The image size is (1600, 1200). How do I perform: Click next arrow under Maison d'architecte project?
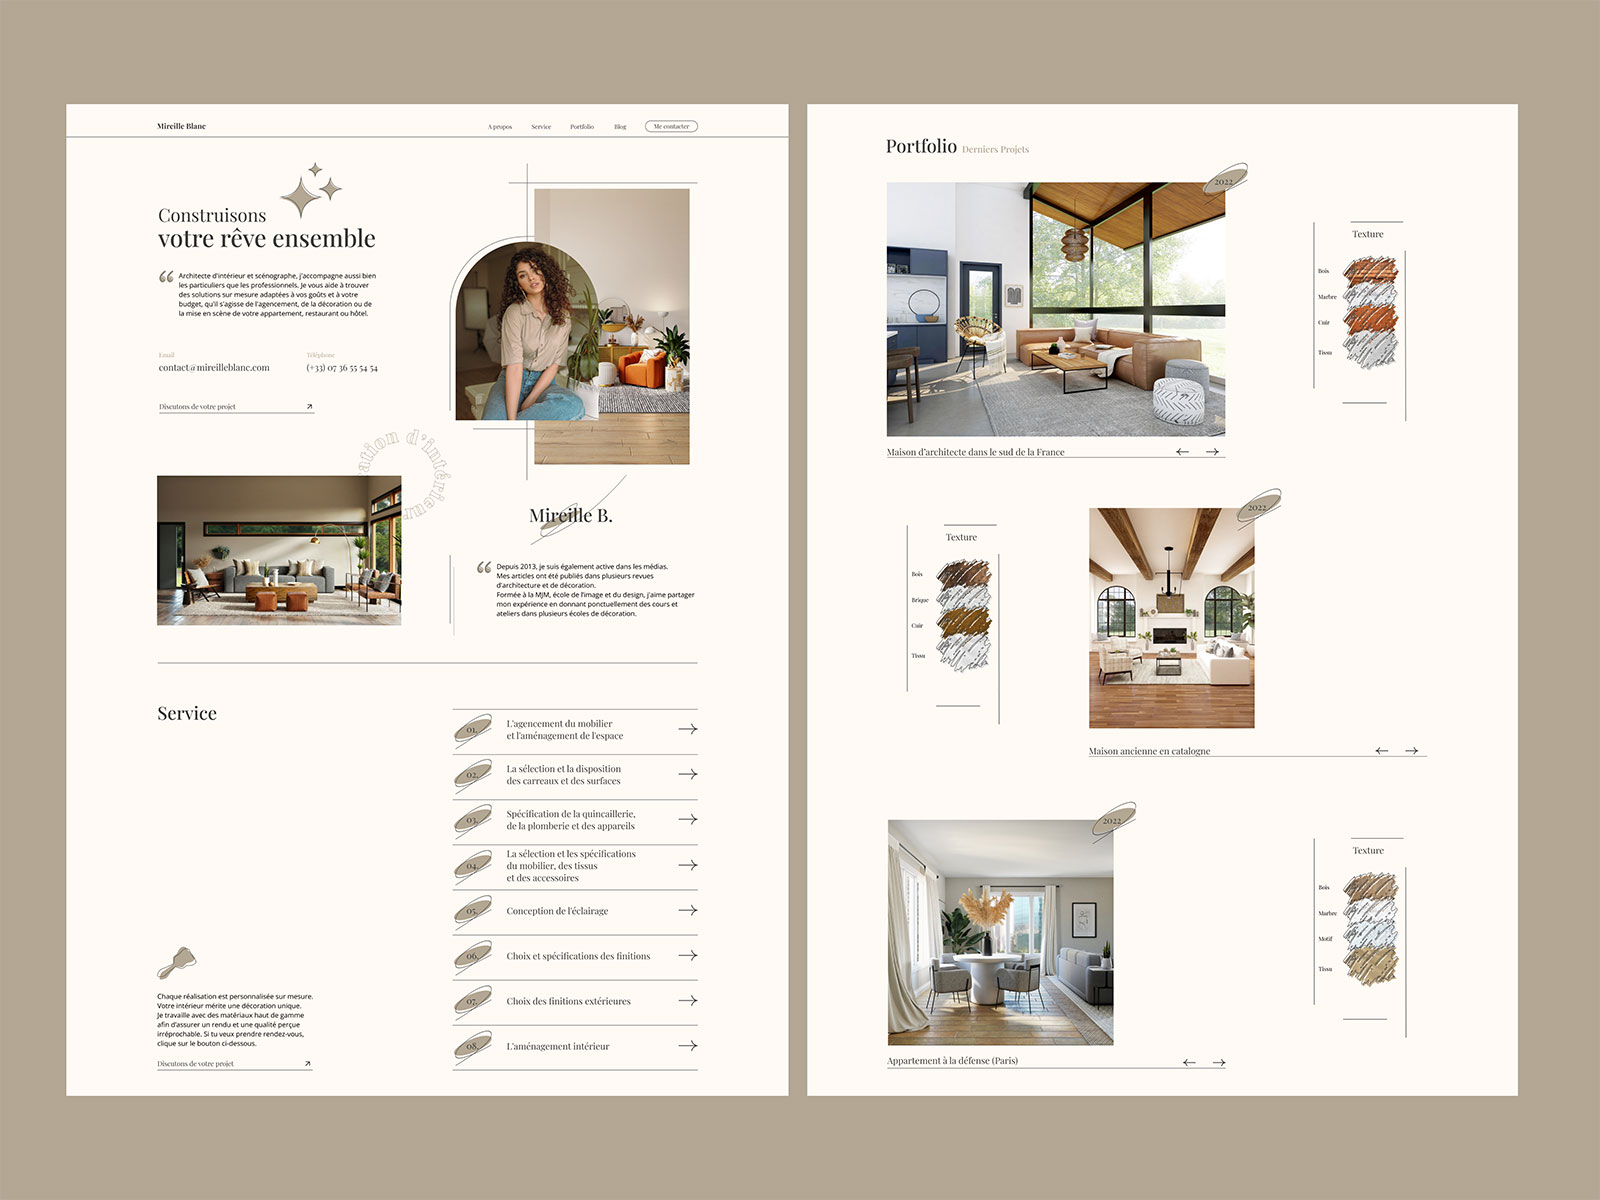(1212, 452)
